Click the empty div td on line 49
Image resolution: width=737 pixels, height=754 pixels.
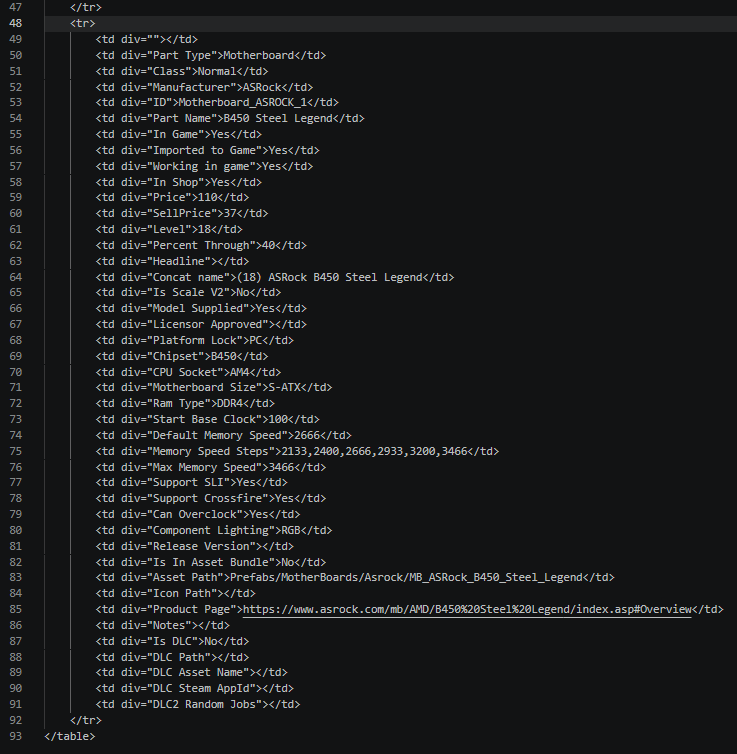click(147, 39)
